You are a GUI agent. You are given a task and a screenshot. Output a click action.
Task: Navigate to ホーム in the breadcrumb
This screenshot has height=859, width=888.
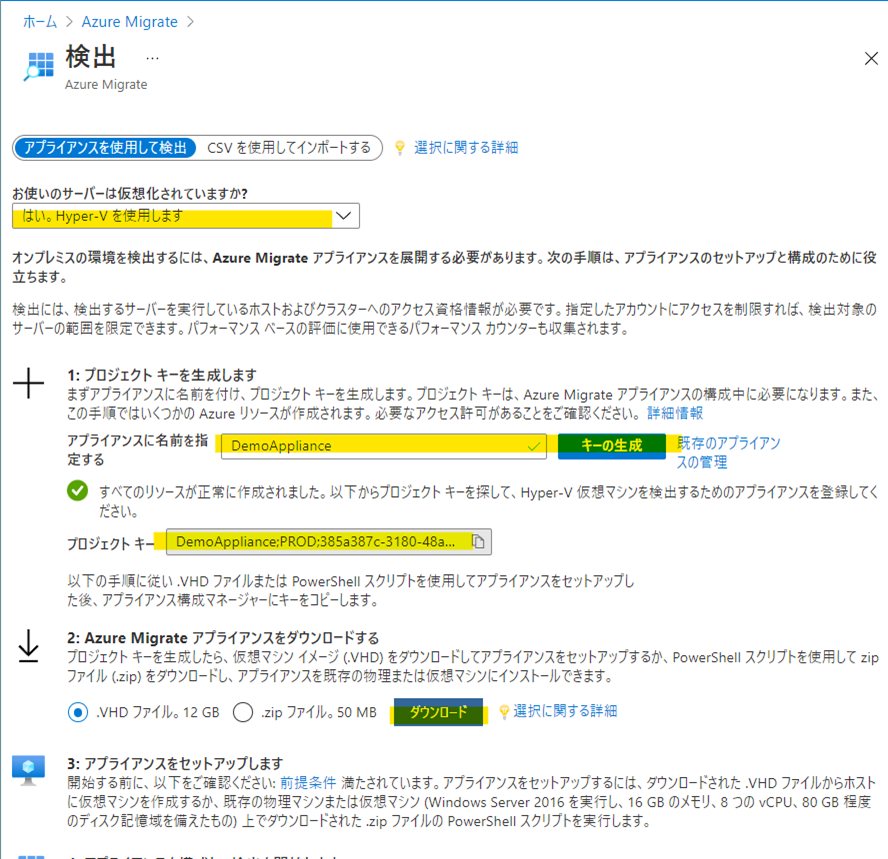tap(39, 21)
